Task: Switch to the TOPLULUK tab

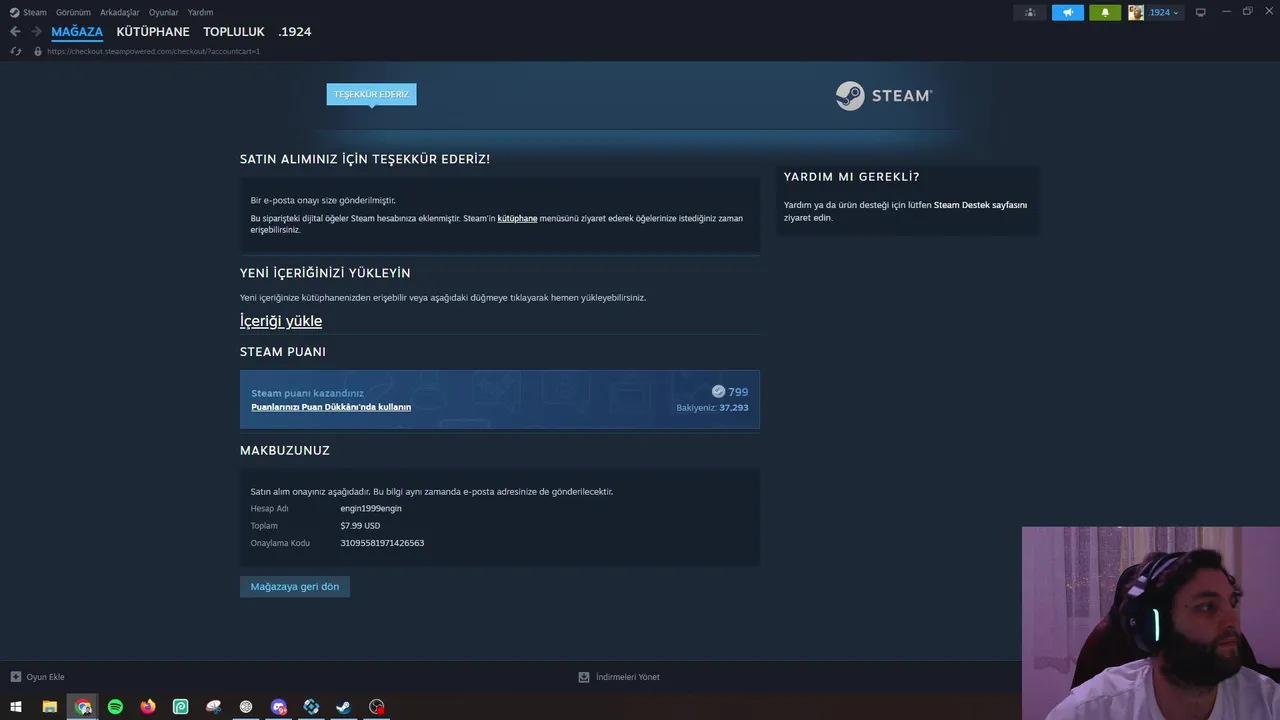Action: pos(234,32)
